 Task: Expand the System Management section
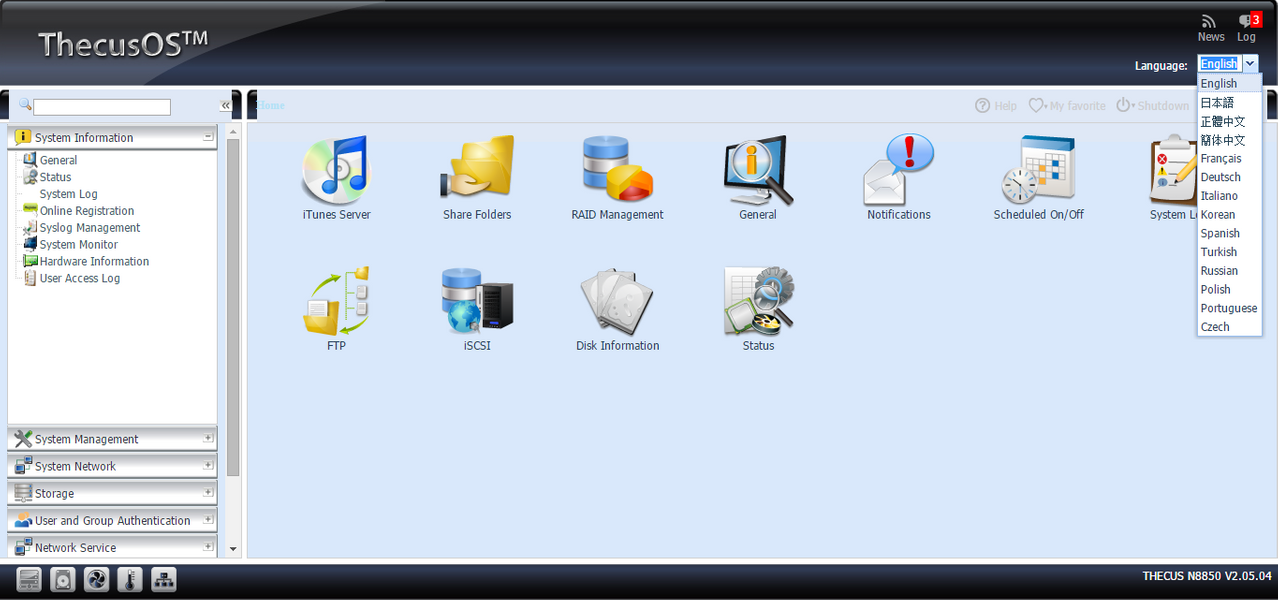tap(208, 439)
